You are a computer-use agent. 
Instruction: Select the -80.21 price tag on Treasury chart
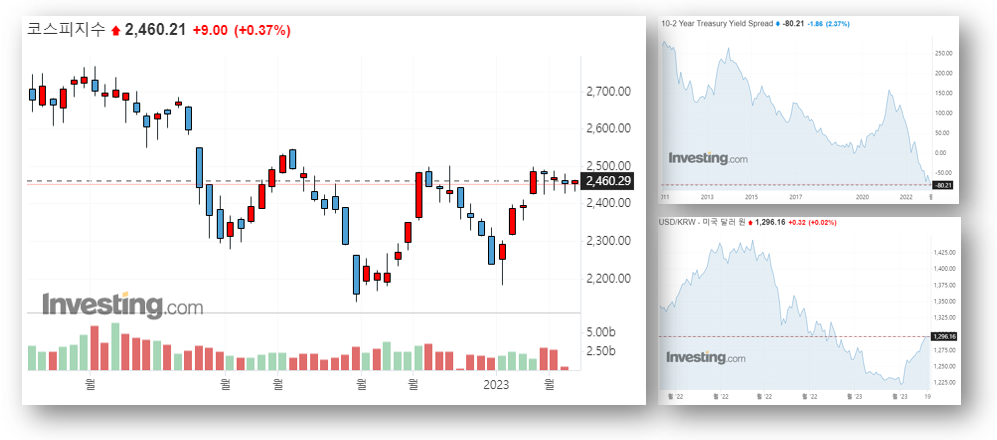coord(943,185)
